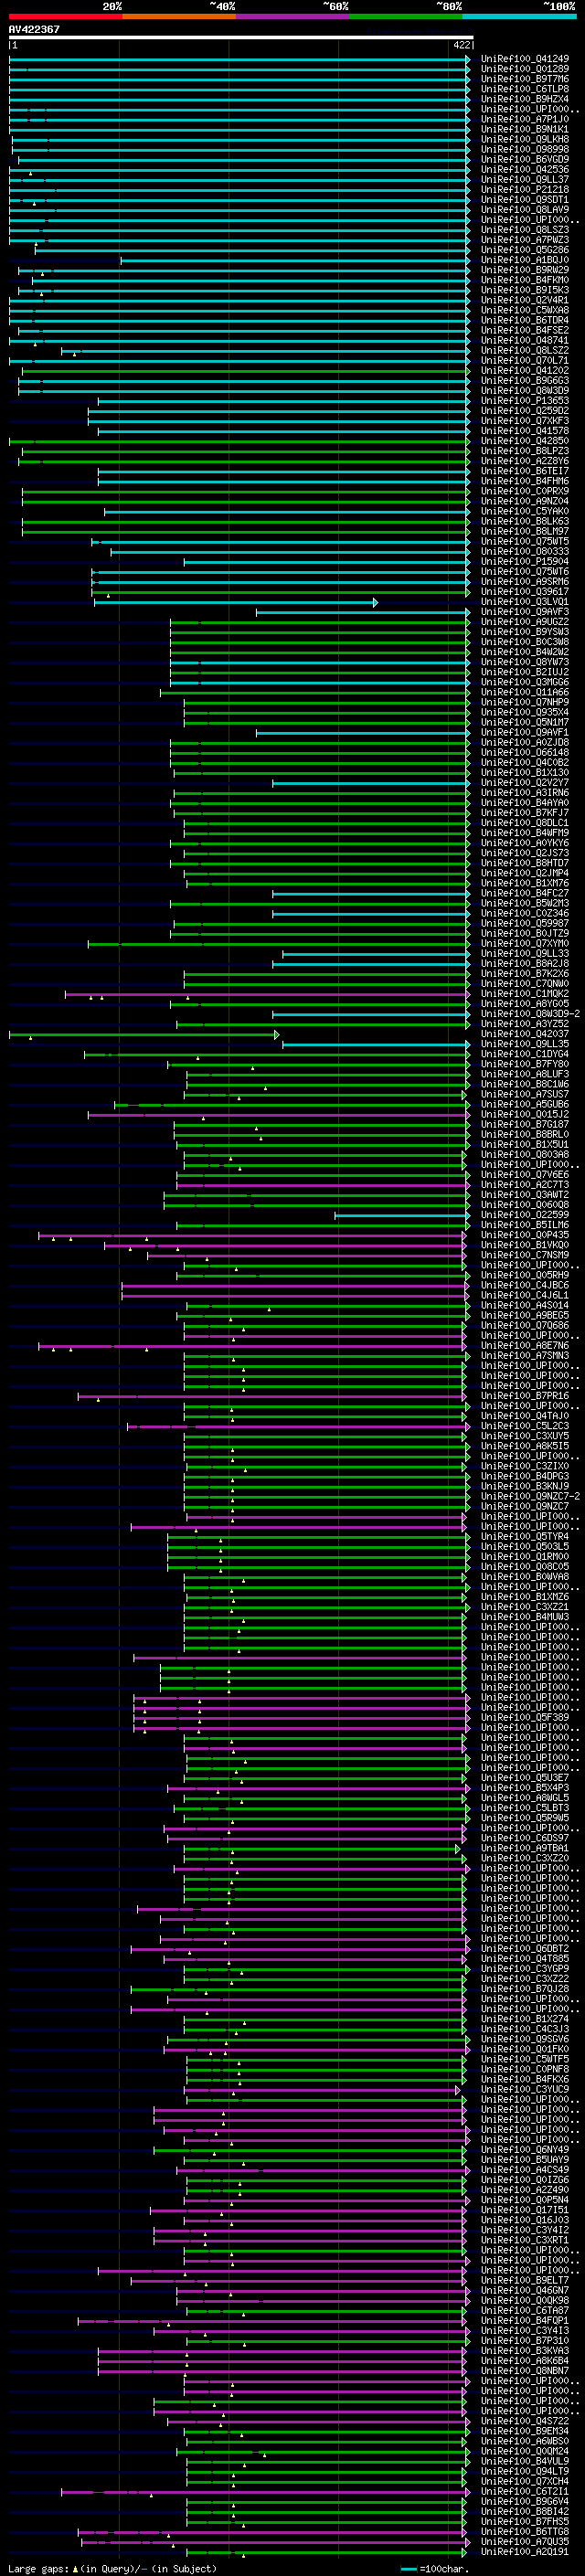Click the UniRef100_Q5G286 label
This screenshot has width=585, height=2576.
pos(525,250)
